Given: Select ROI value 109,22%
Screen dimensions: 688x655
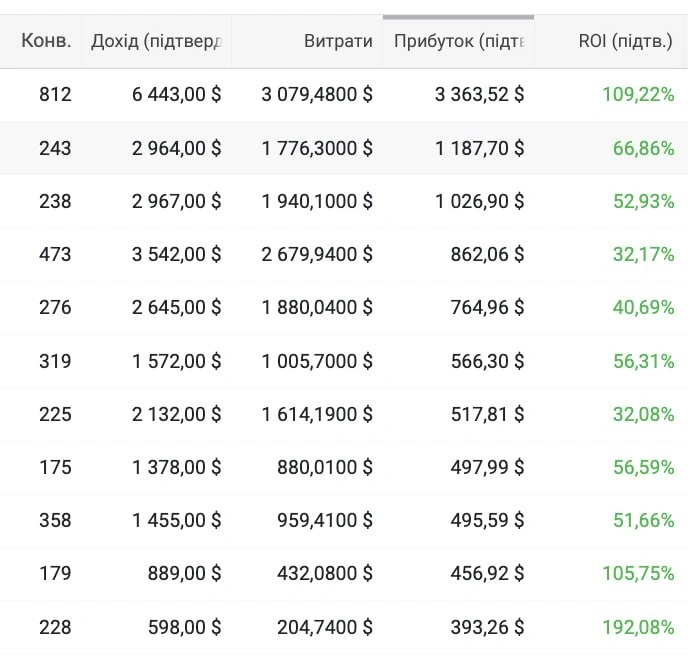Looking at the screenshot, I should (x=638, y=94).
